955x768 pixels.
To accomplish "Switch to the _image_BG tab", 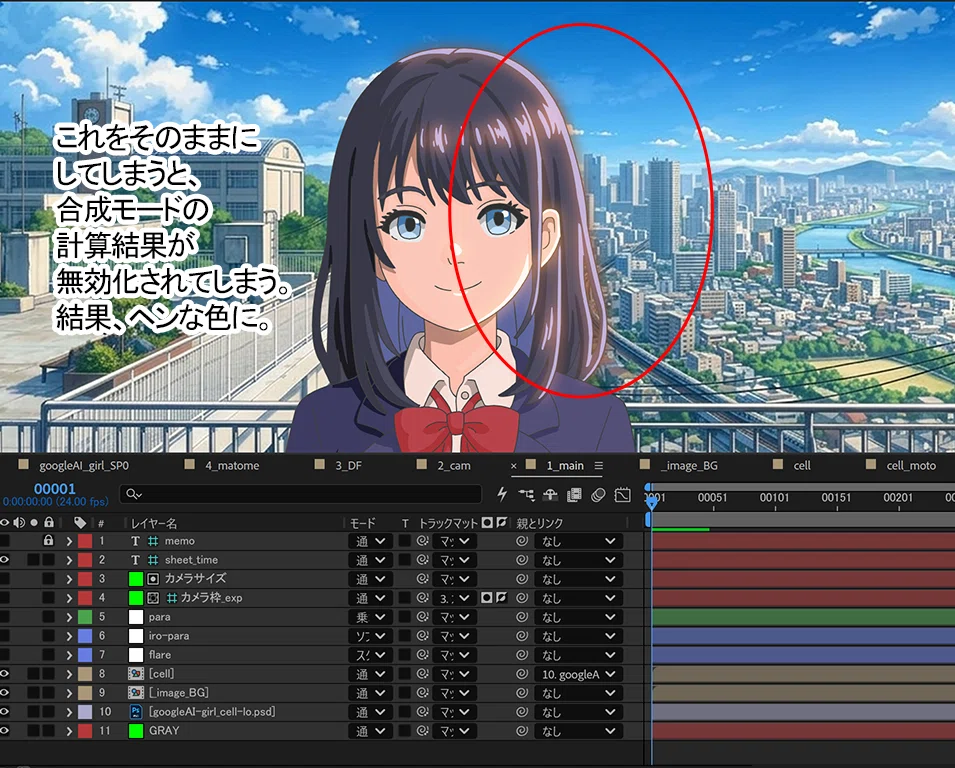I will [689, 466].
